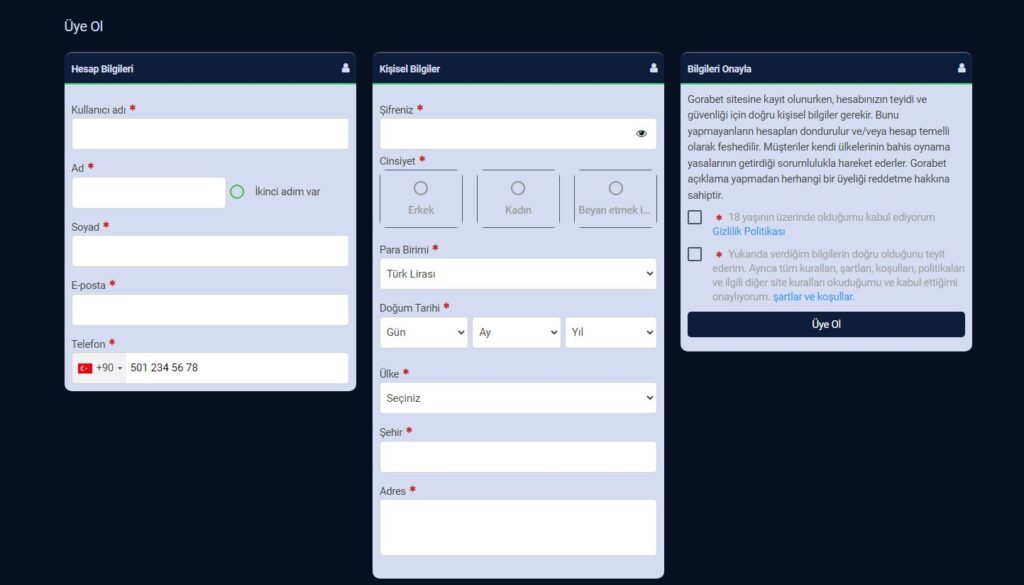This screenshot has height=585, width=1024.
Task: Click the E-posta input field
Action: coord(210,310)
